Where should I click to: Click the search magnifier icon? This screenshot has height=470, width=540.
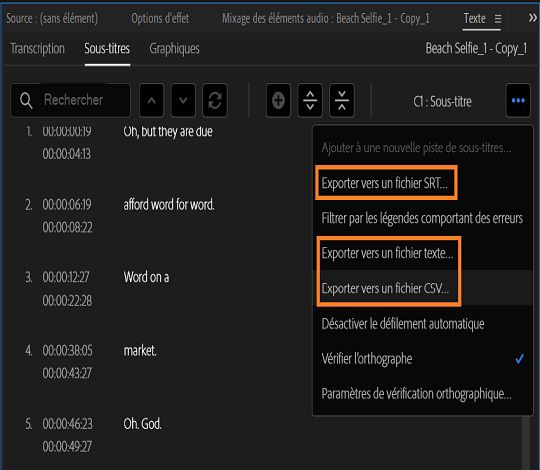pos(26,101)
